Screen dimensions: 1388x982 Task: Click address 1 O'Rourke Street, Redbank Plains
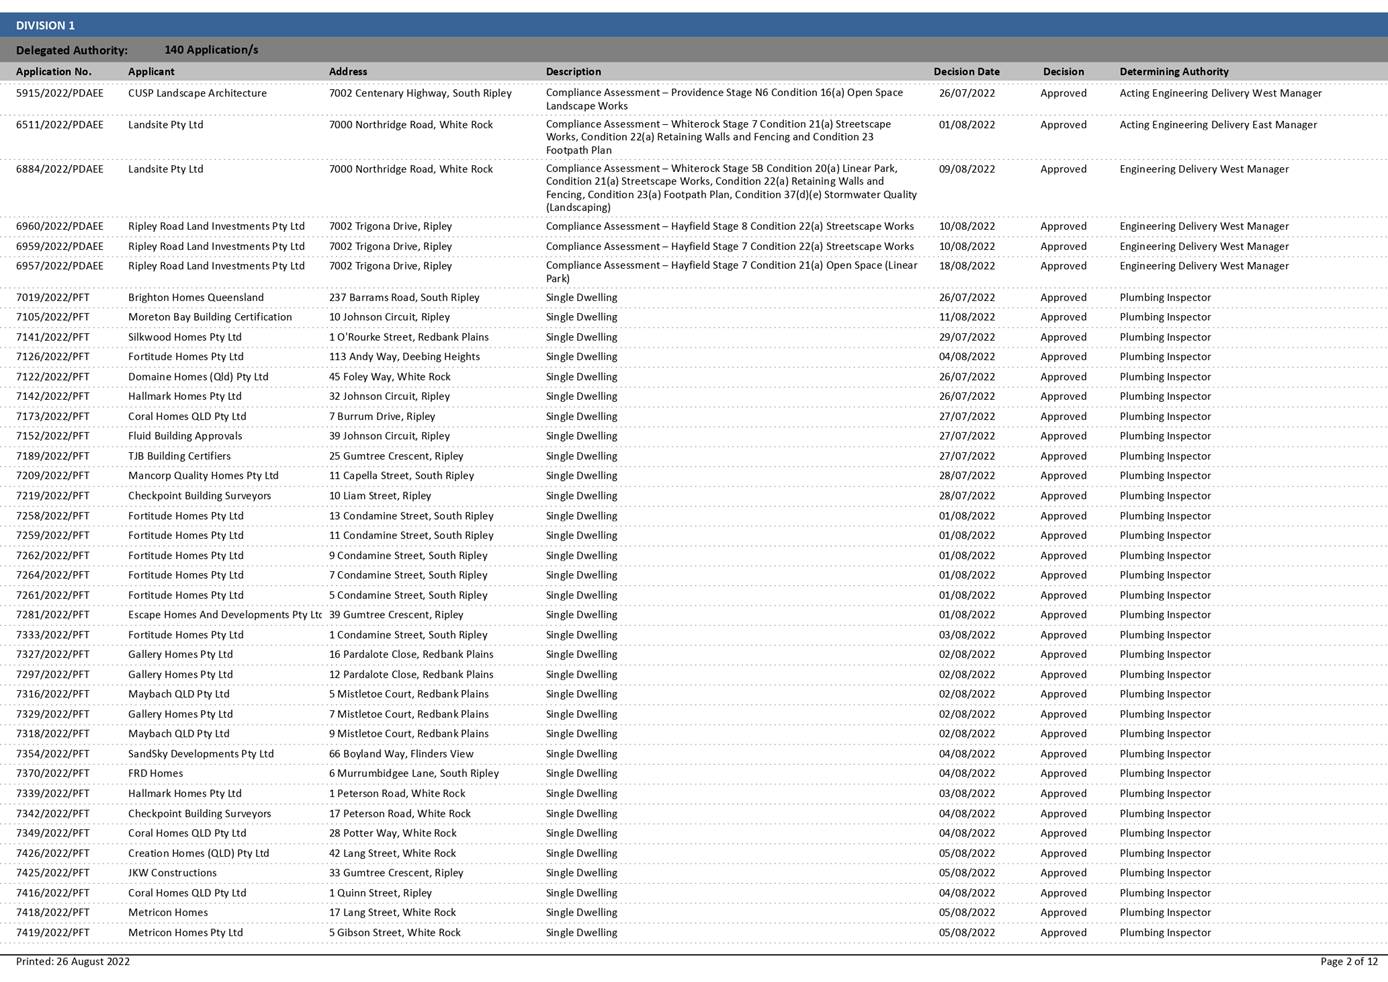(x=409, y=337)
